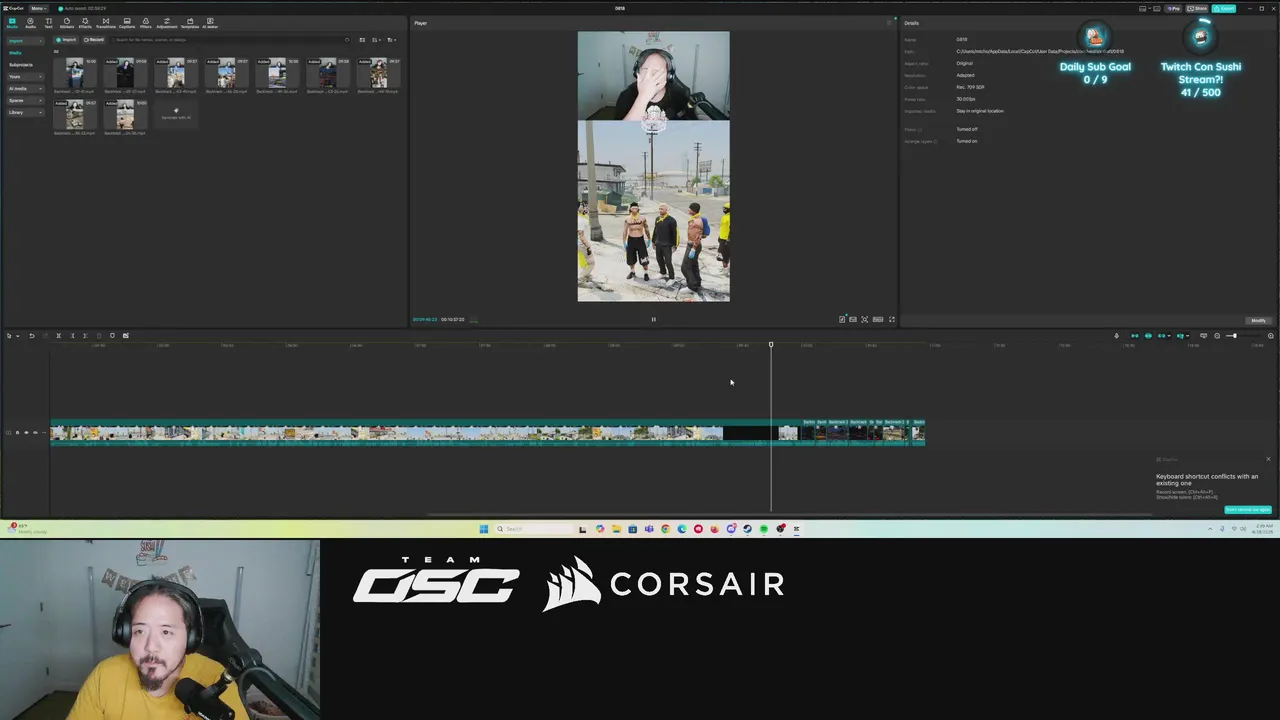Click Generate with AI tile
The width and height of the screenshot is (1280, 720).
(x=176, y=114)
